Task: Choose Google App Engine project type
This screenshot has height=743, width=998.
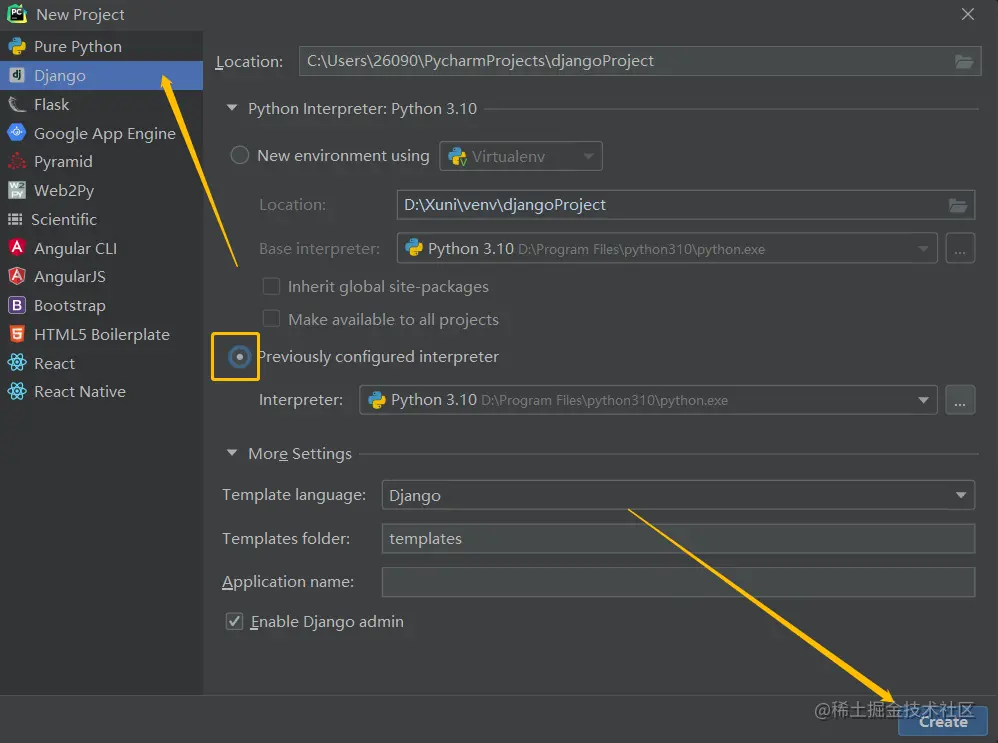Action: tap(101, 133)
